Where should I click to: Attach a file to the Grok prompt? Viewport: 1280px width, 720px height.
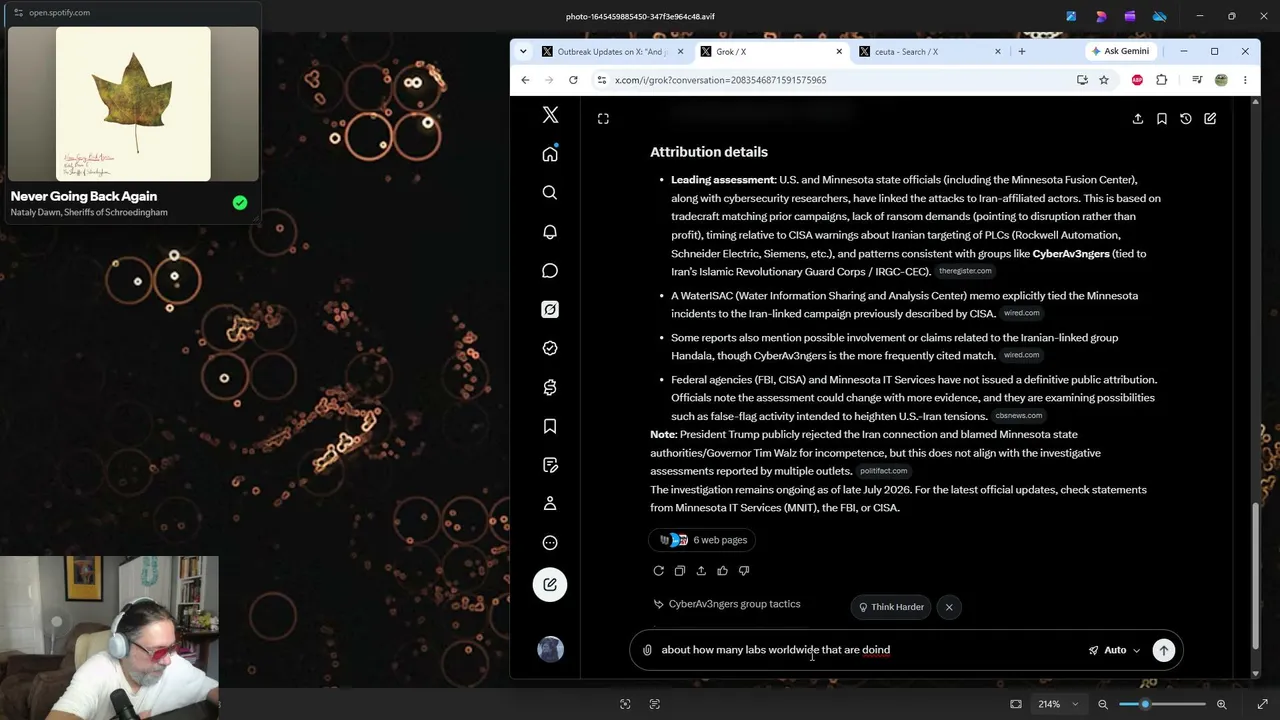(647, 651)
